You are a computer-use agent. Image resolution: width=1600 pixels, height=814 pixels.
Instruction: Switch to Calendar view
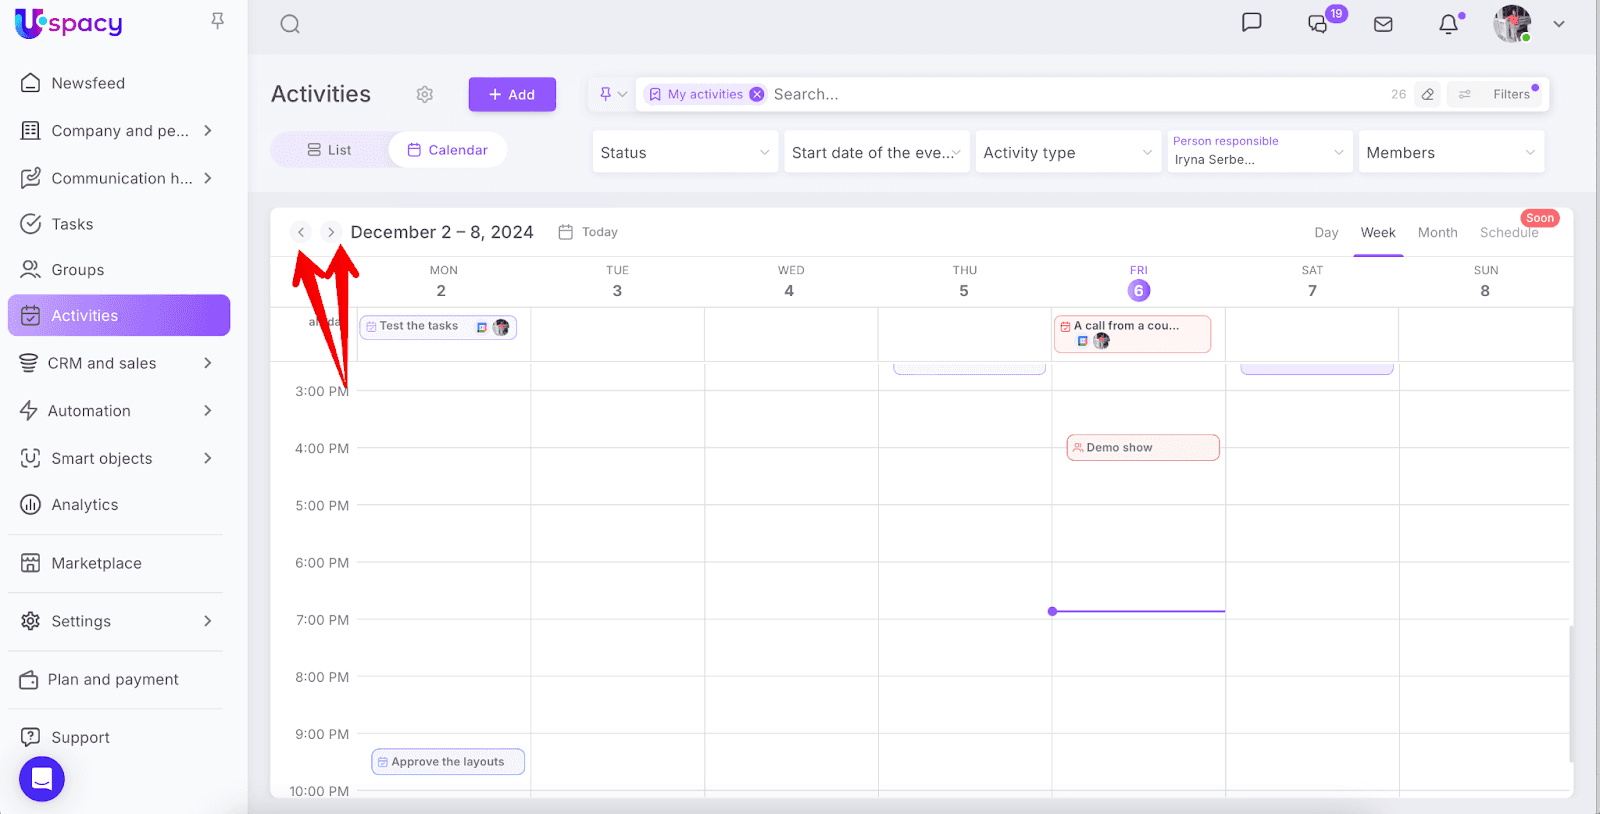click(x=448, y=150)
